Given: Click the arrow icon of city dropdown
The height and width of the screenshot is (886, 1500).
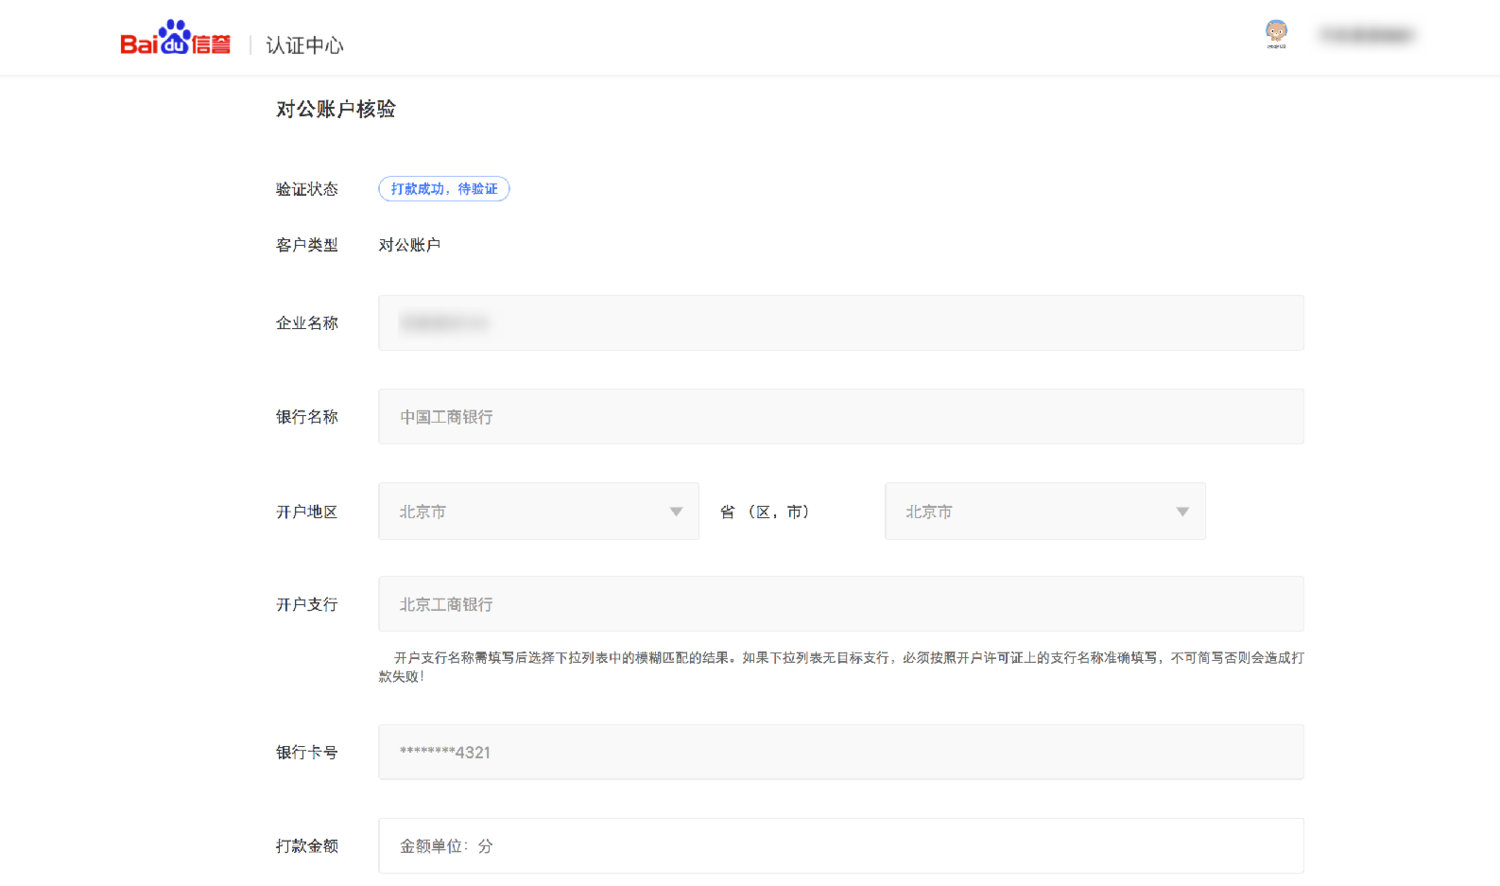Looking at the screenshot, I should [1182, 512].
